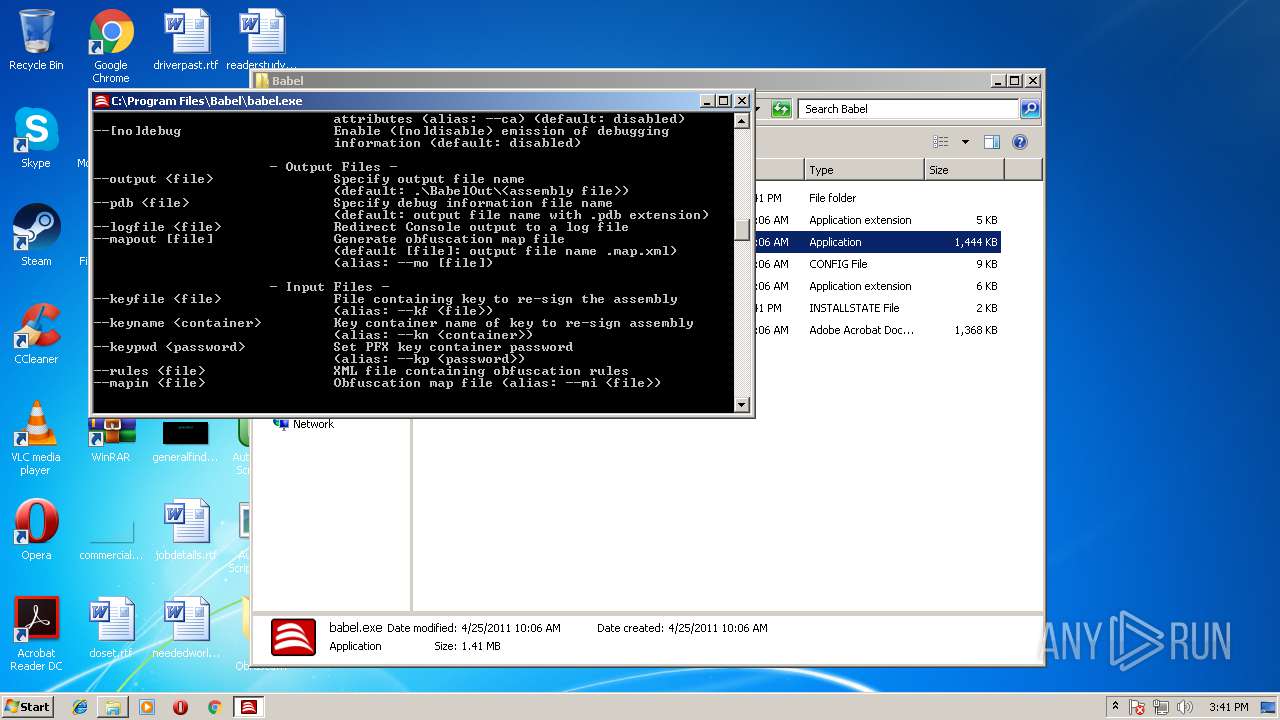
Task: Open Windows Media Player from the taskbar
Action: [x=147, y=707]
